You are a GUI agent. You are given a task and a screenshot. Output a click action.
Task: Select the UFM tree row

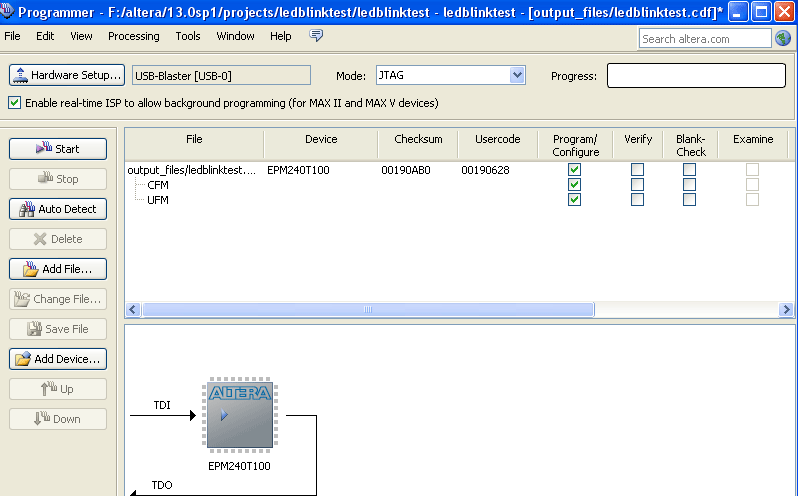158,200
